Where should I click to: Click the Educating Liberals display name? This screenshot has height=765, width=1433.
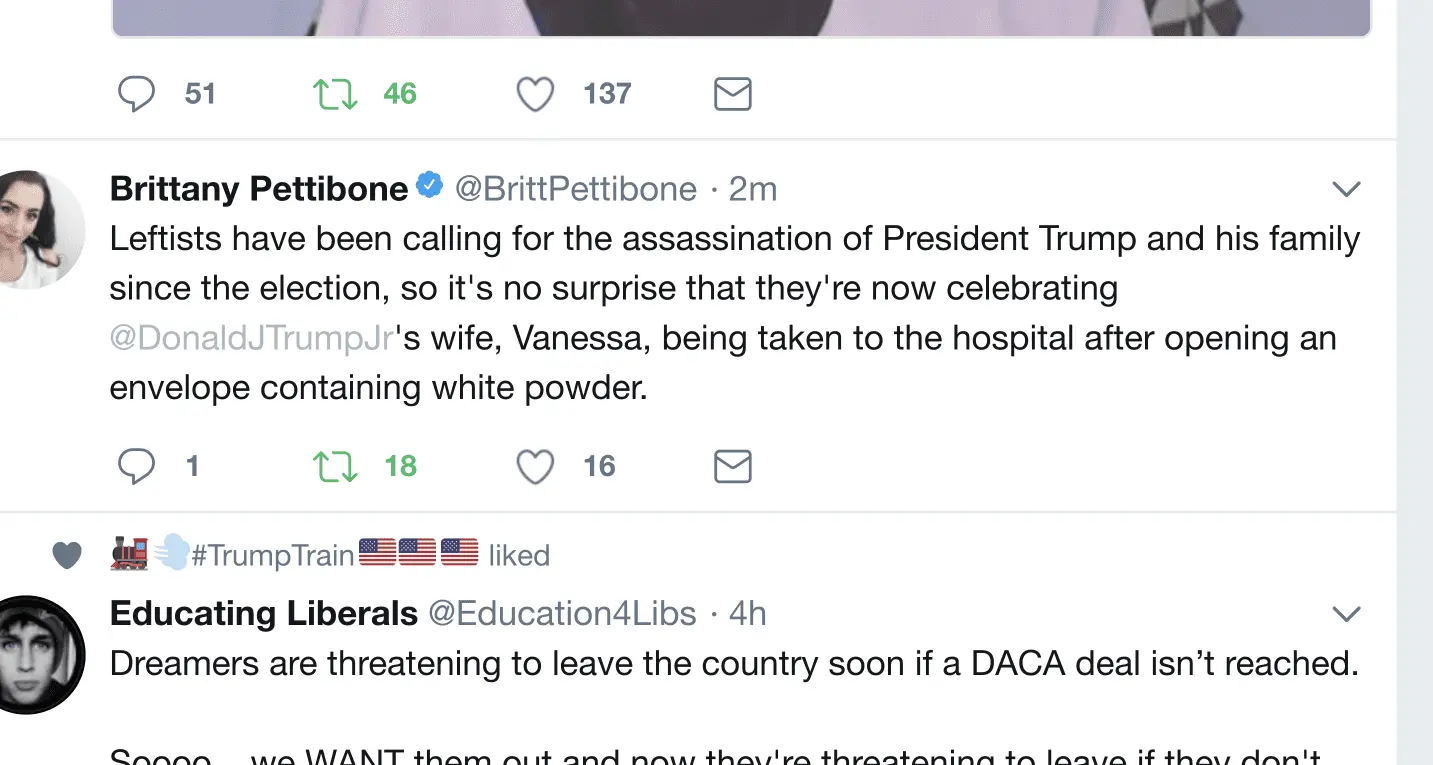[x=263, y=613]
